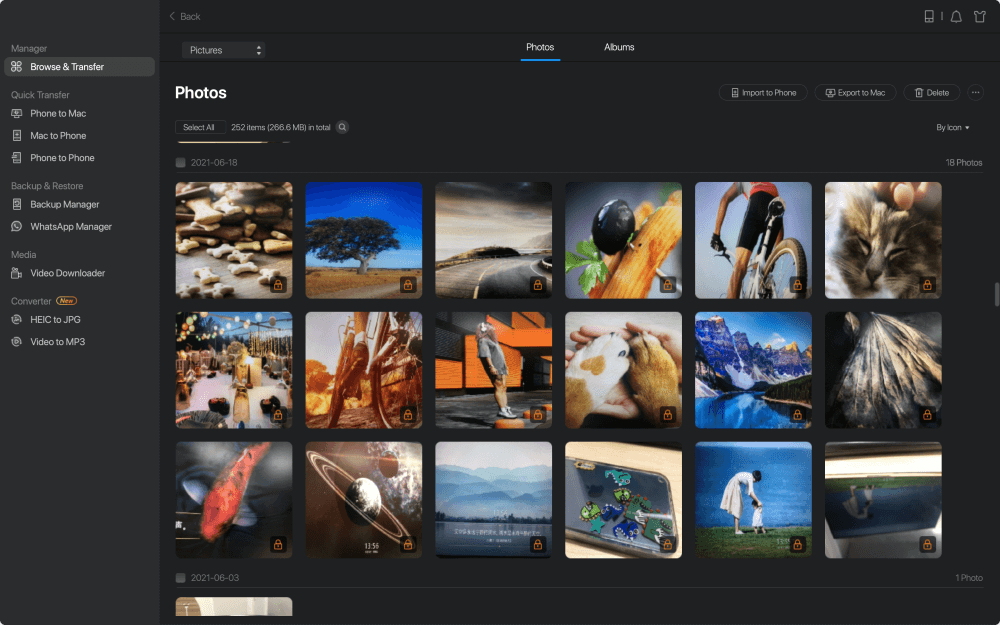
Task: Open the more options ellipsis menu
Action: coord(975,92)
